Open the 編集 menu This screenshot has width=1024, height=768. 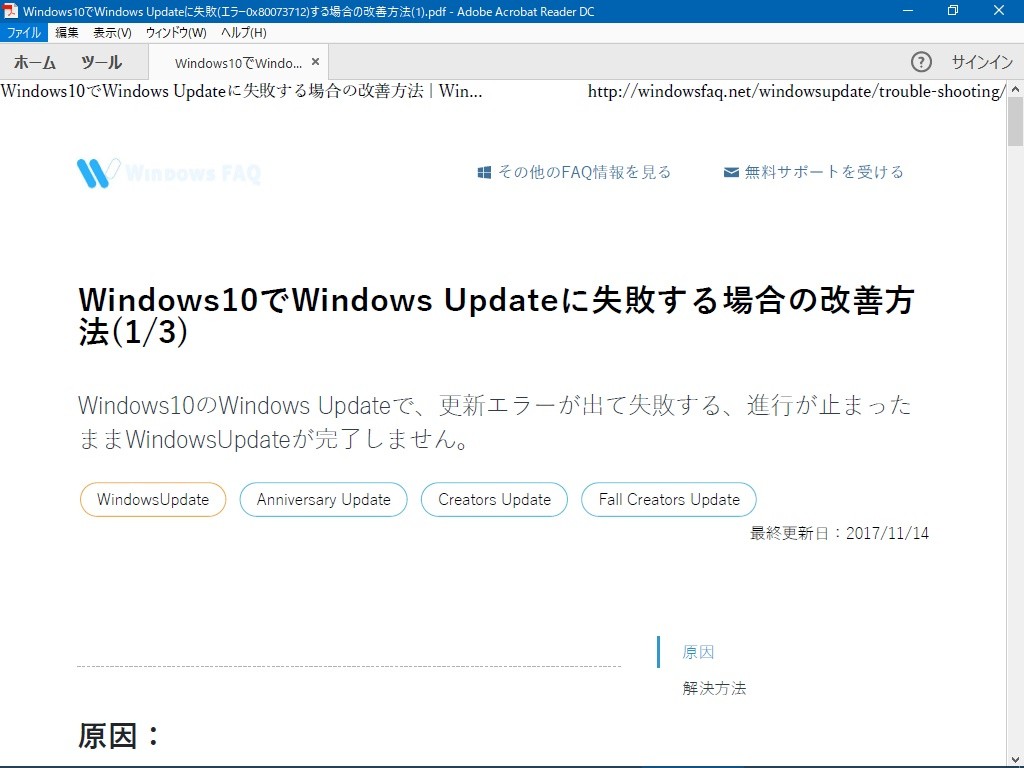click(67, 33)
